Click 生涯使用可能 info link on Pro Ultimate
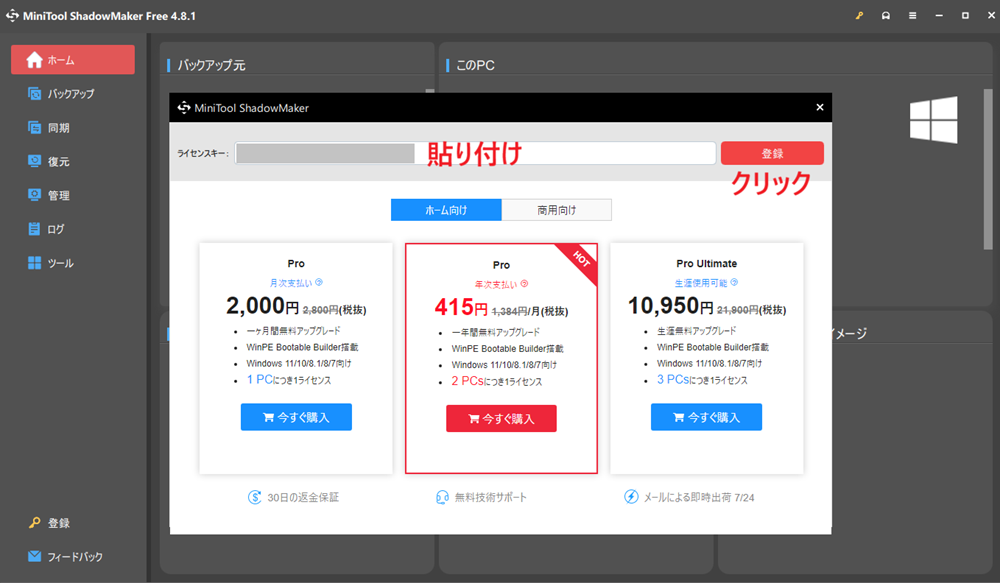The image size is (1000, 583). point(707,283)
